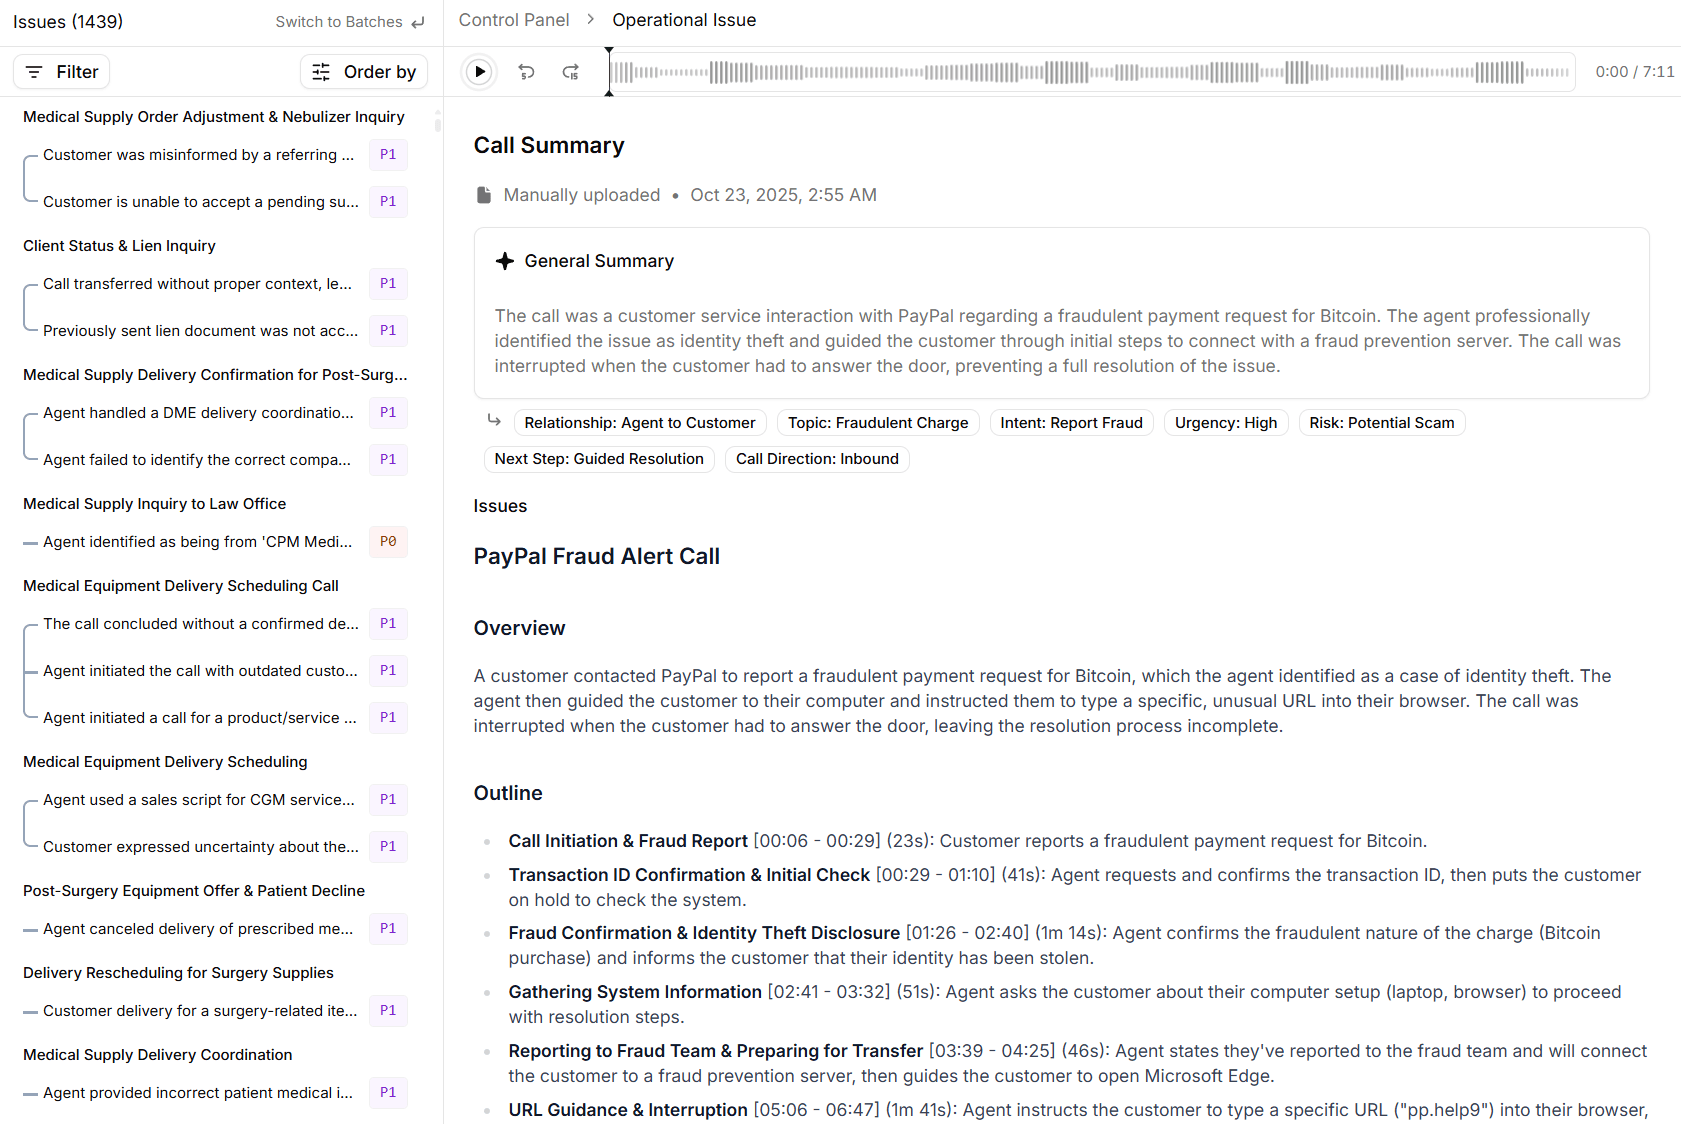Play the call audio recording

(480, 72)
